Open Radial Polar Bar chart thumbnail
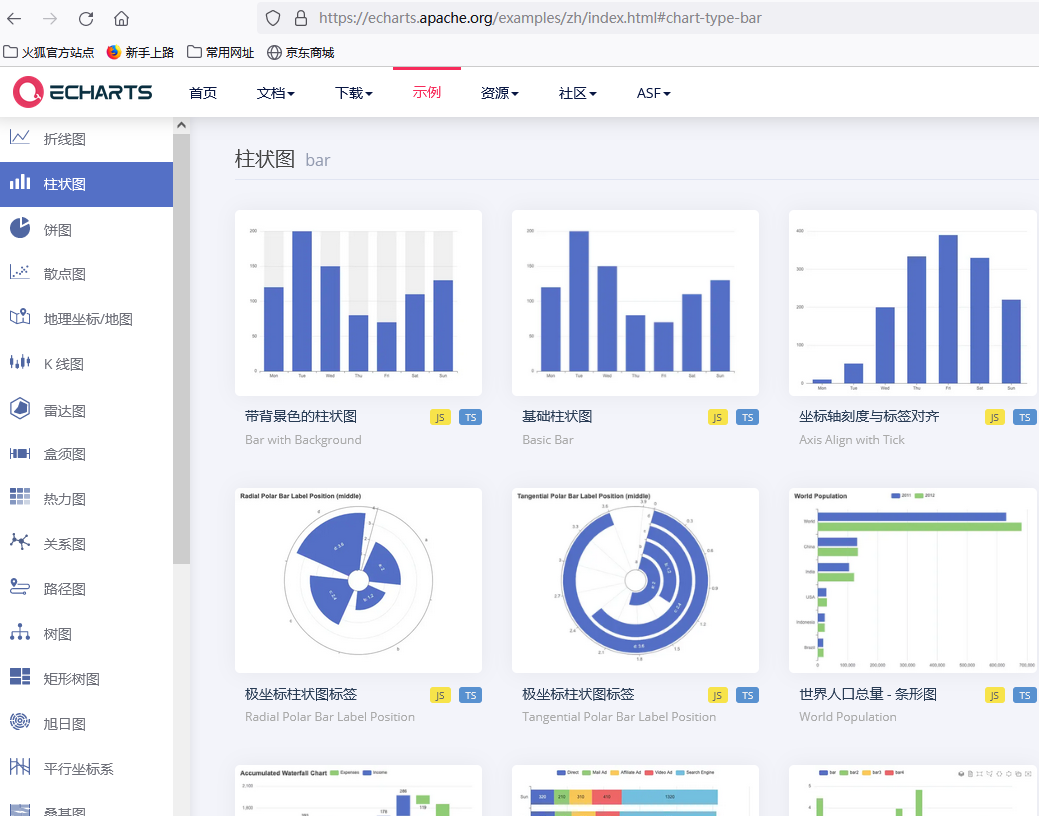Viewport: 1039px width, 816px height. (358, 581)
